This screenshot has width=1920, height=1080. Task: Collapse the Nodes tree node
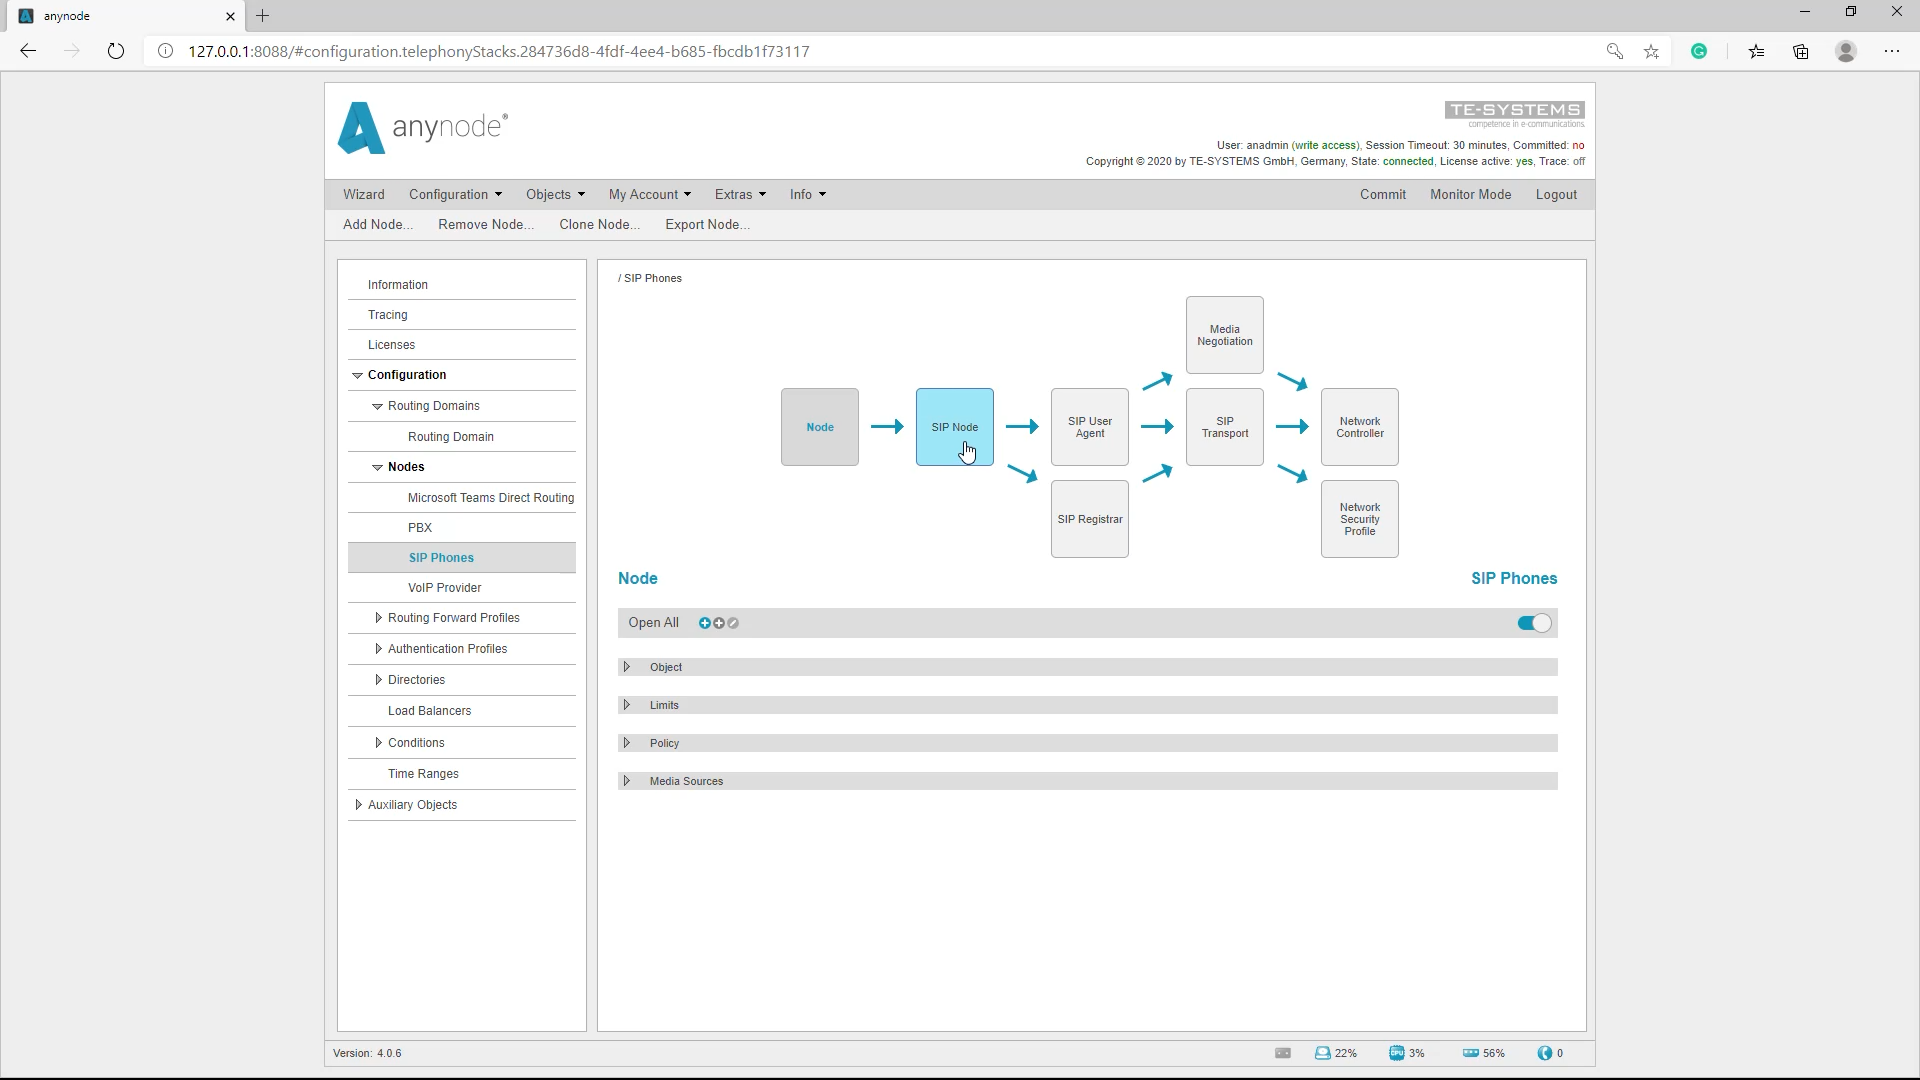[377, 467]
